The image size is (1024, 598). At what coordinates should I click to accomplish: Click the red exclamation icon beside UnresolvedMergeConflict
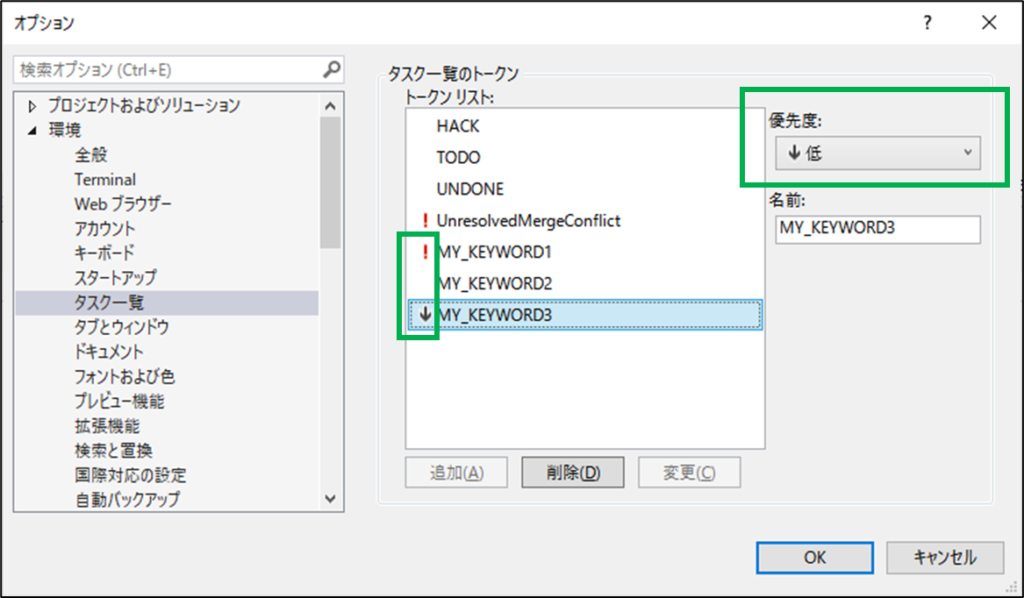[425, 220]
